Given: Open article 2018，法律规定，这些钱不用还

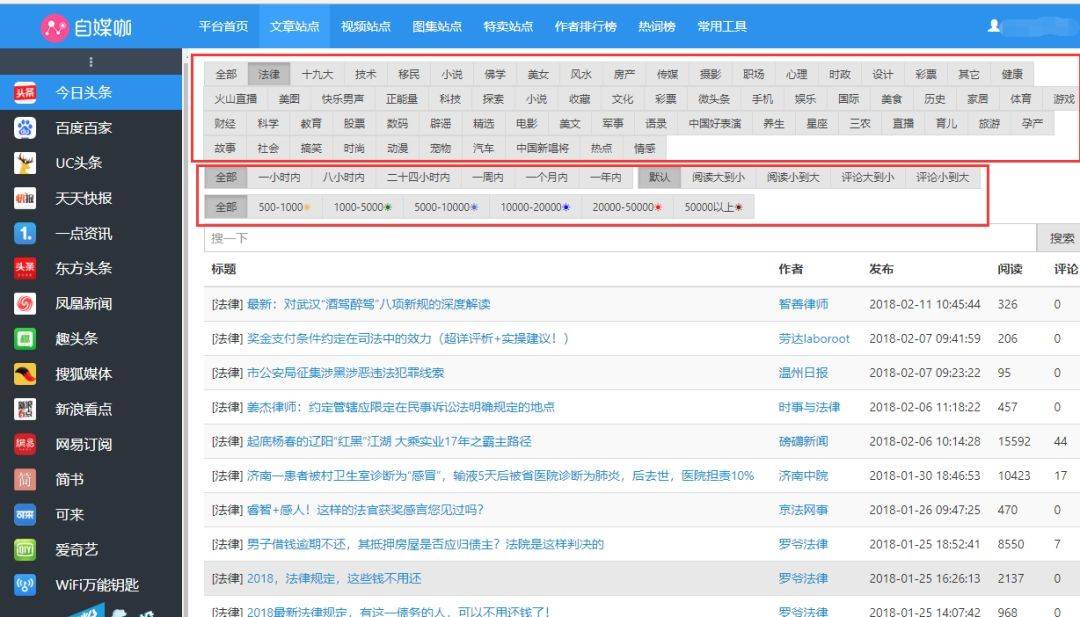Looking at the screenshot, I should pyautogui.click(x=333, y=579).
